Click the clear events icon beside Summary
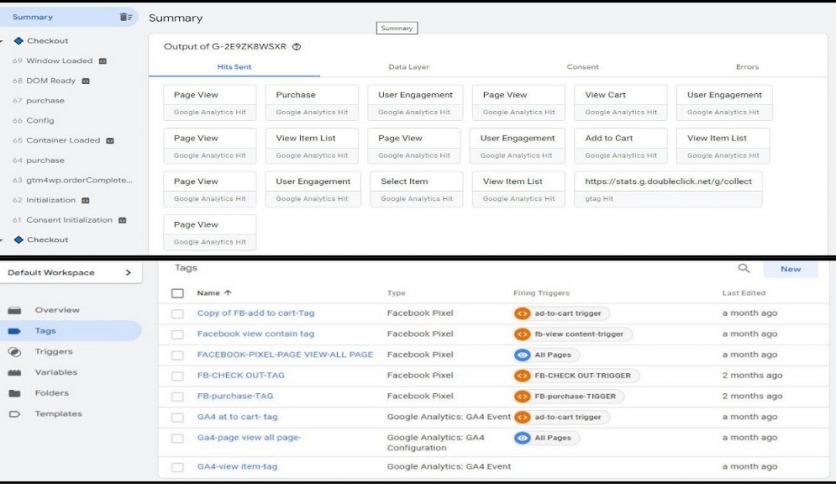 126,17
